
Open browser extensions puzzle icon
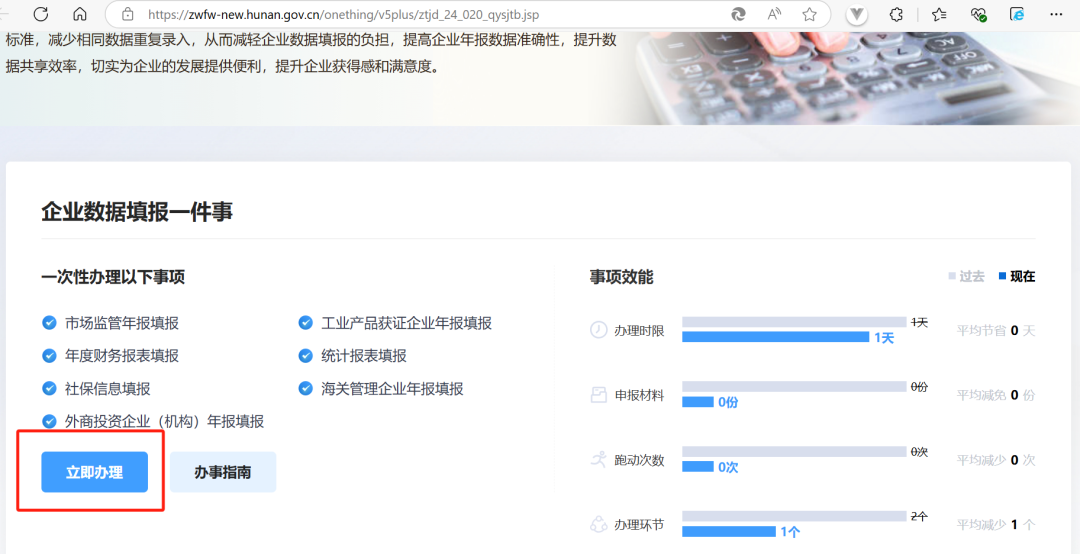[x=896, y=14]
